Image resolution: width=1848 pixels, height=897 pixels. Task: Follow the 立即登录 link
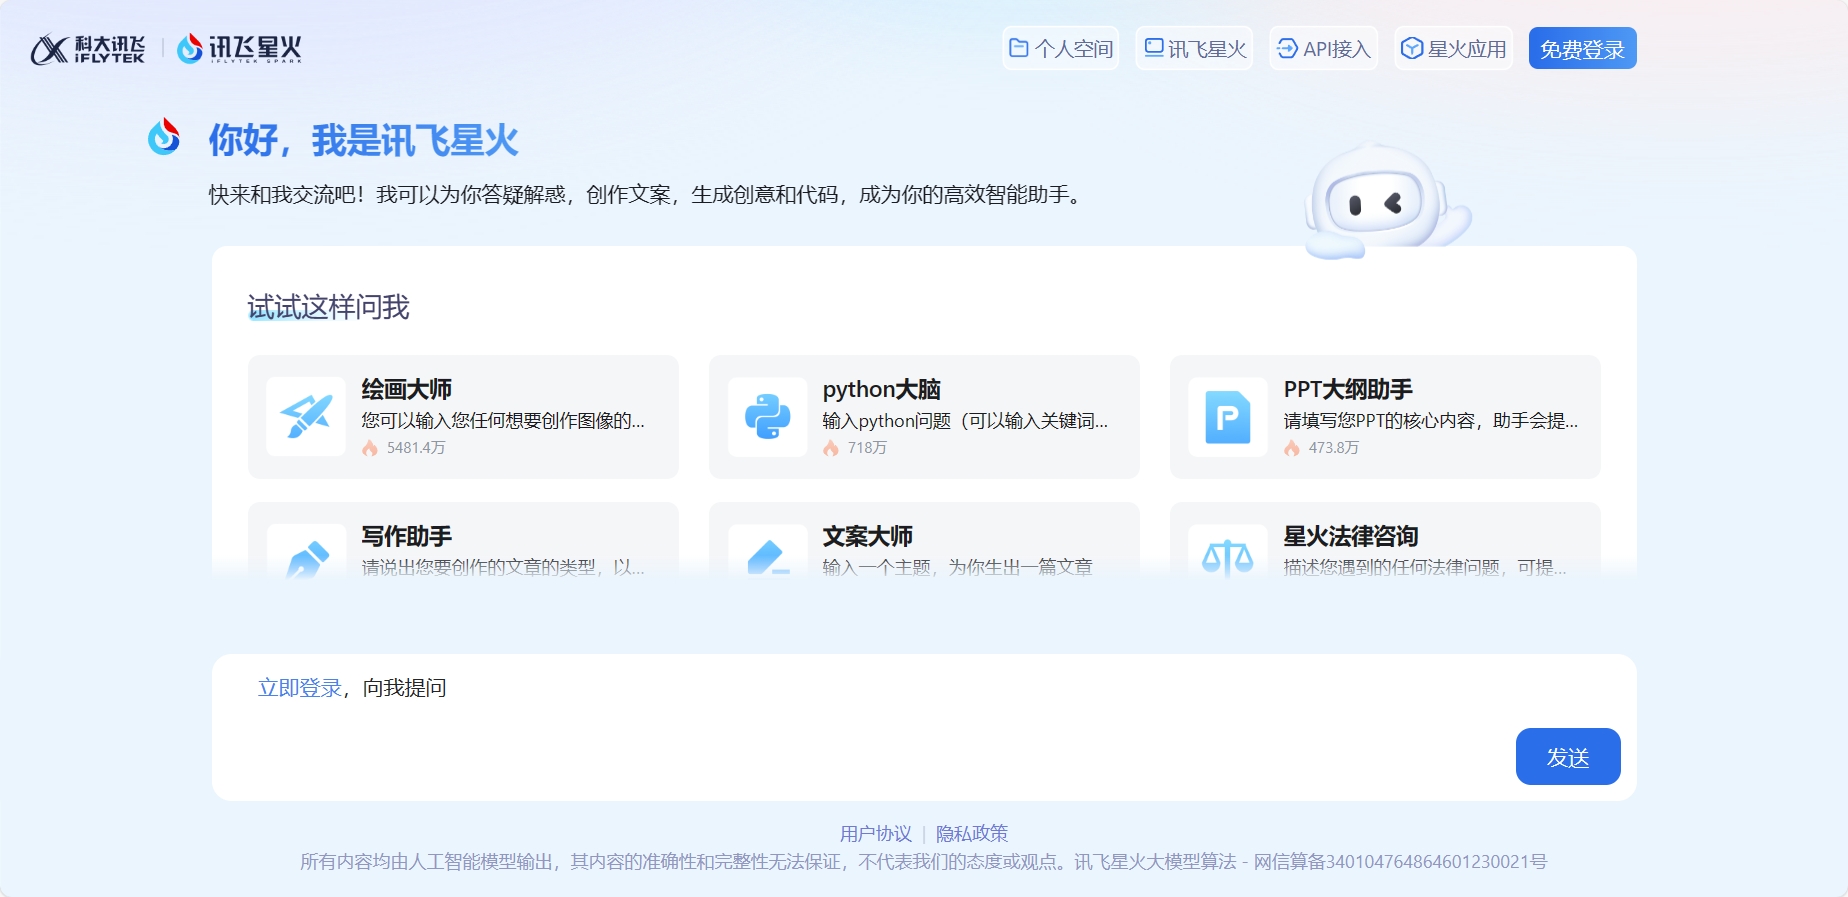point(300,688)
